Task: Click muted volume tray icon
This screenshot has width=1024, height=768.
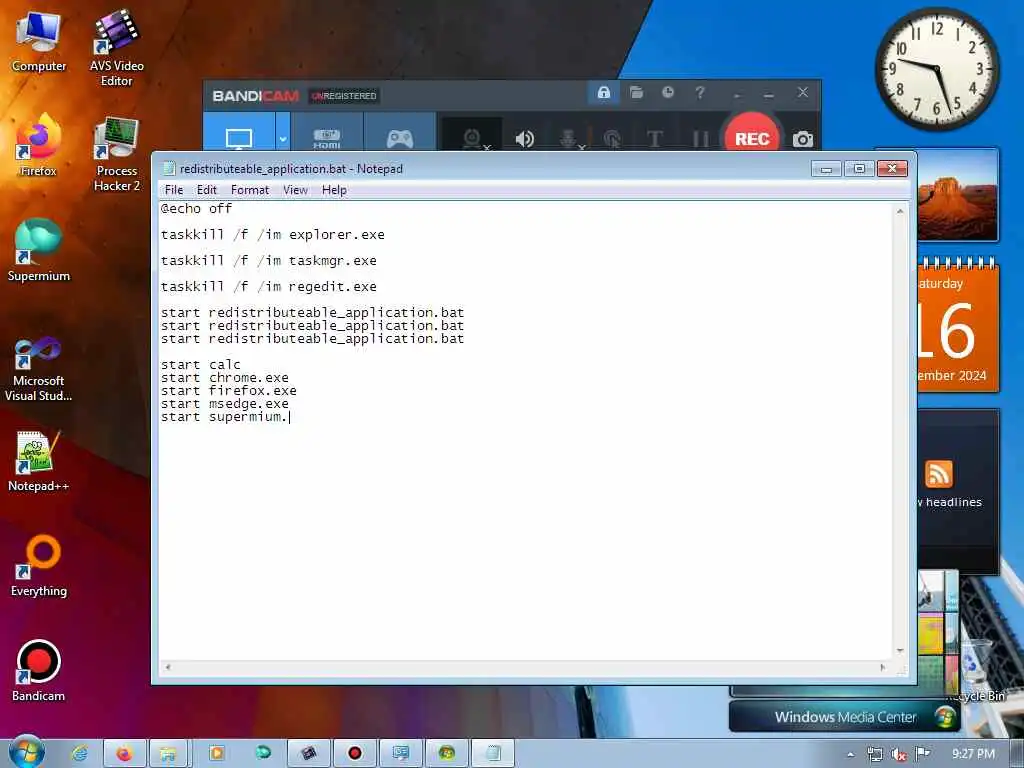Action: (899, 754)
